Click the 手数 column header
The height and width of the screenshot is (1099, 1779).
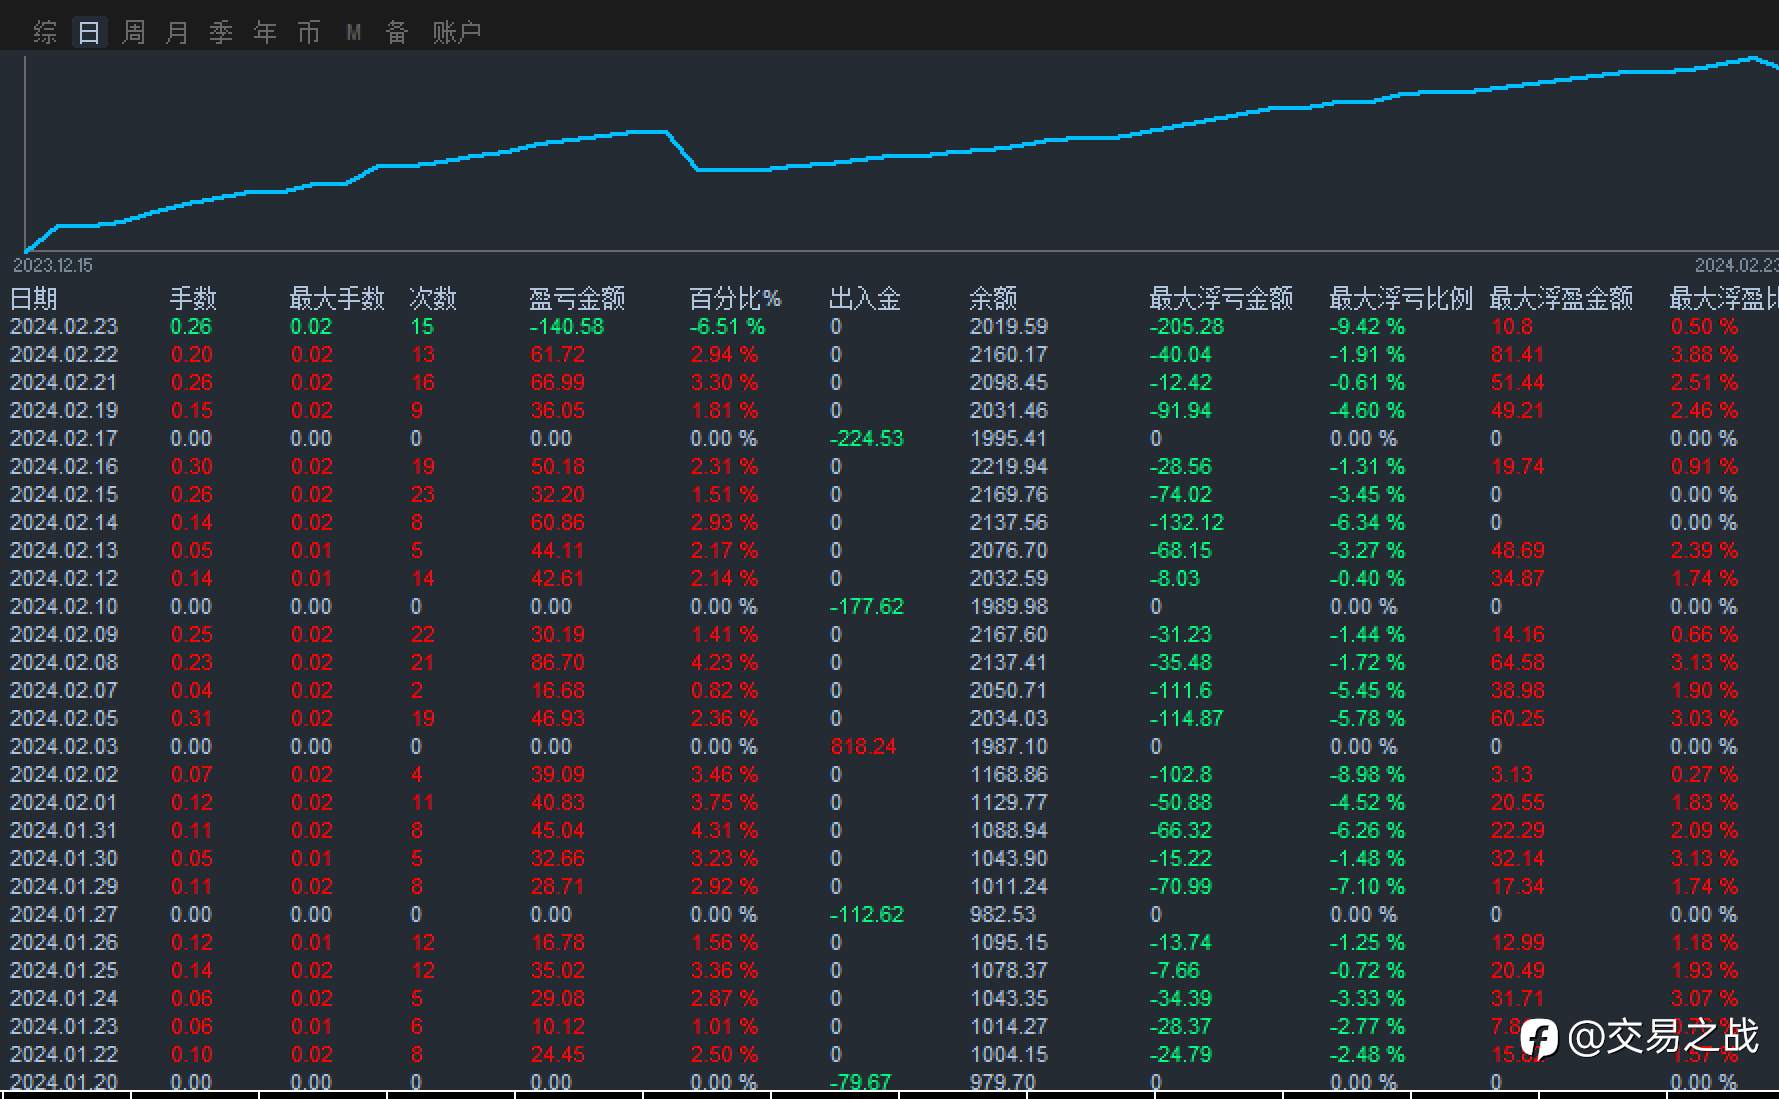click(193, 298)
